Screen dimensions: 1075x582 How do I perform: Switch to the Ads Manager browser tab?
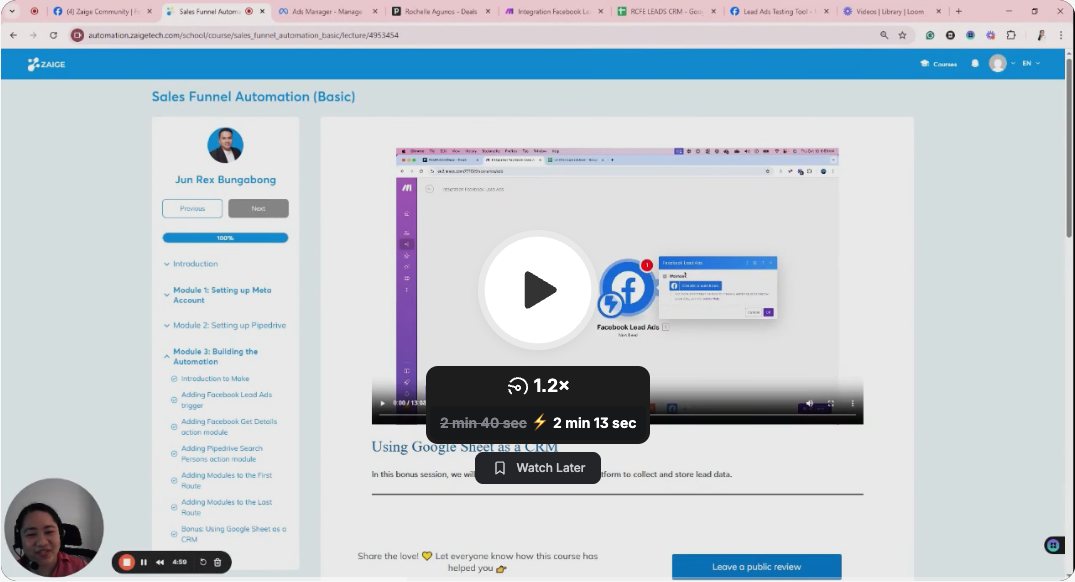click(326, 12)
